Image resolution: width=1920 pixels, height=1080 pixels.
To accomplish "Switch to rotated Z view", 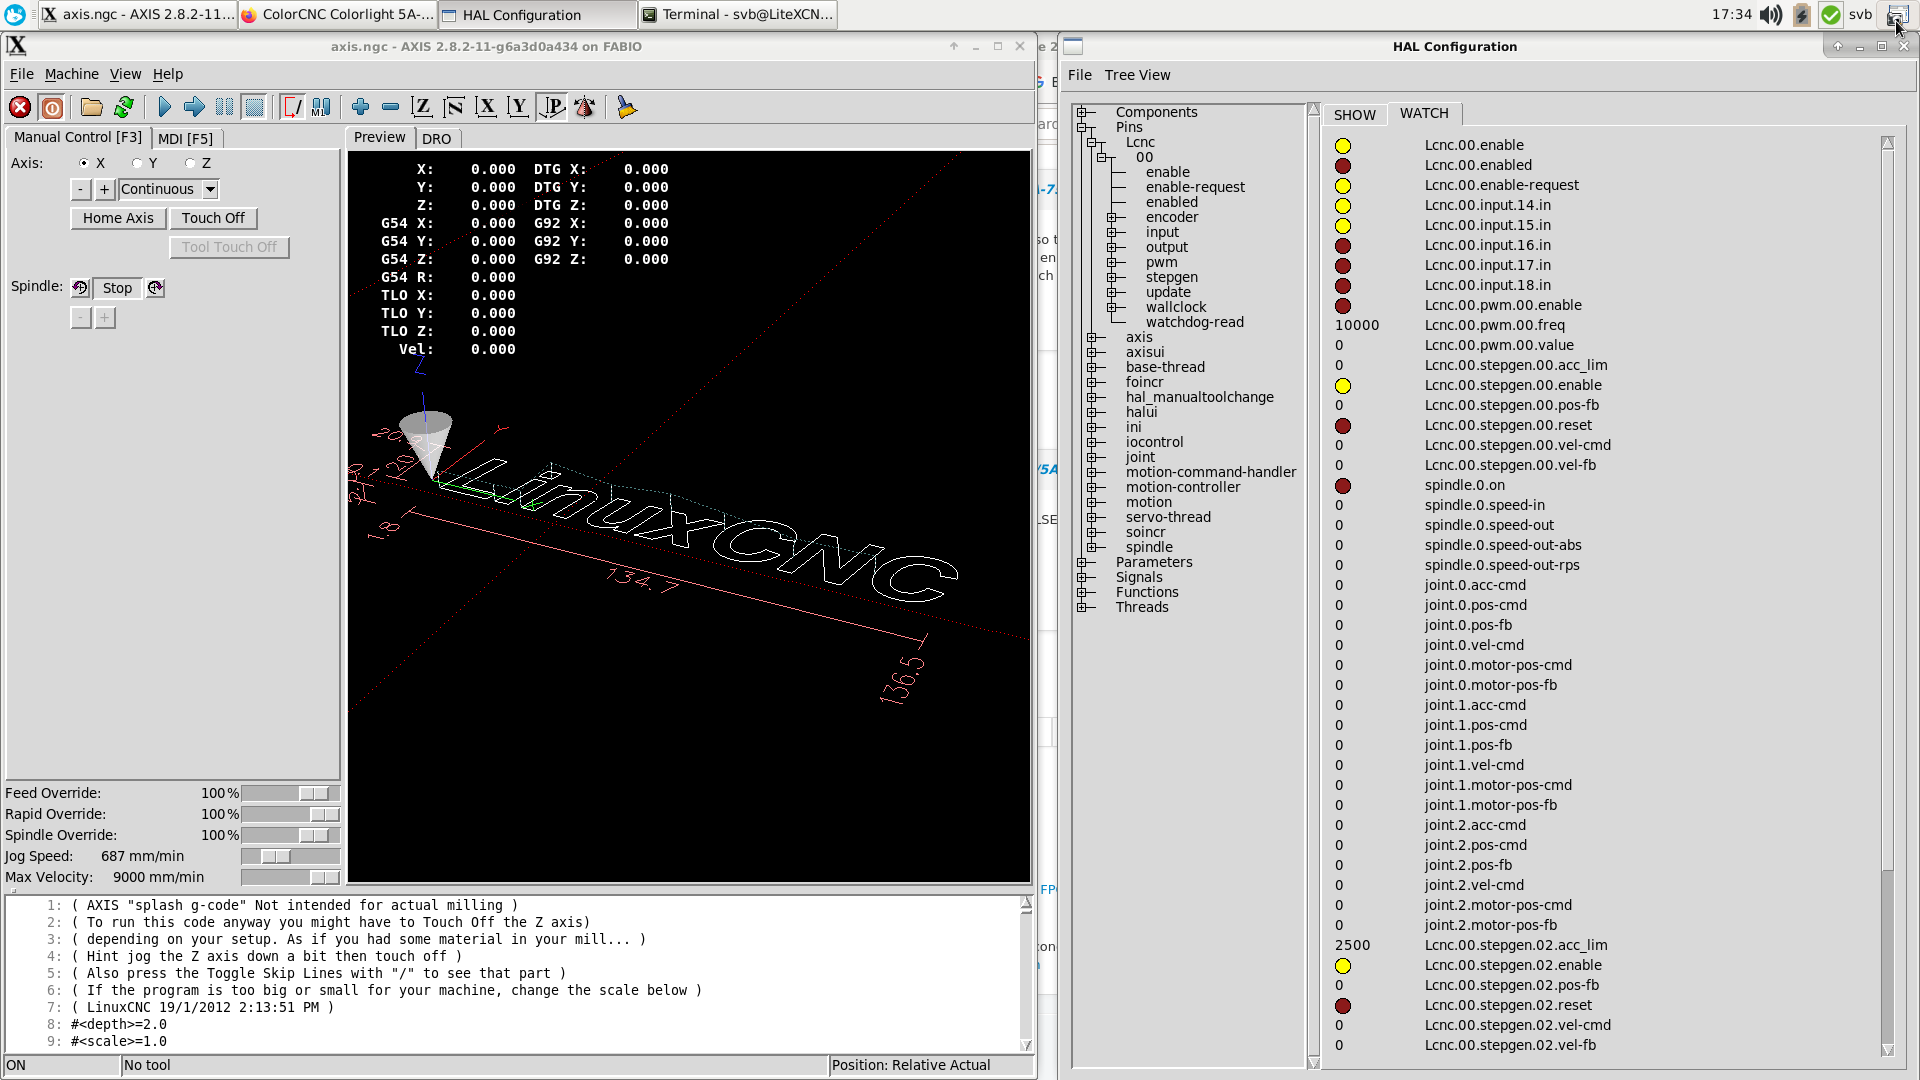I will tap(454, 107).
